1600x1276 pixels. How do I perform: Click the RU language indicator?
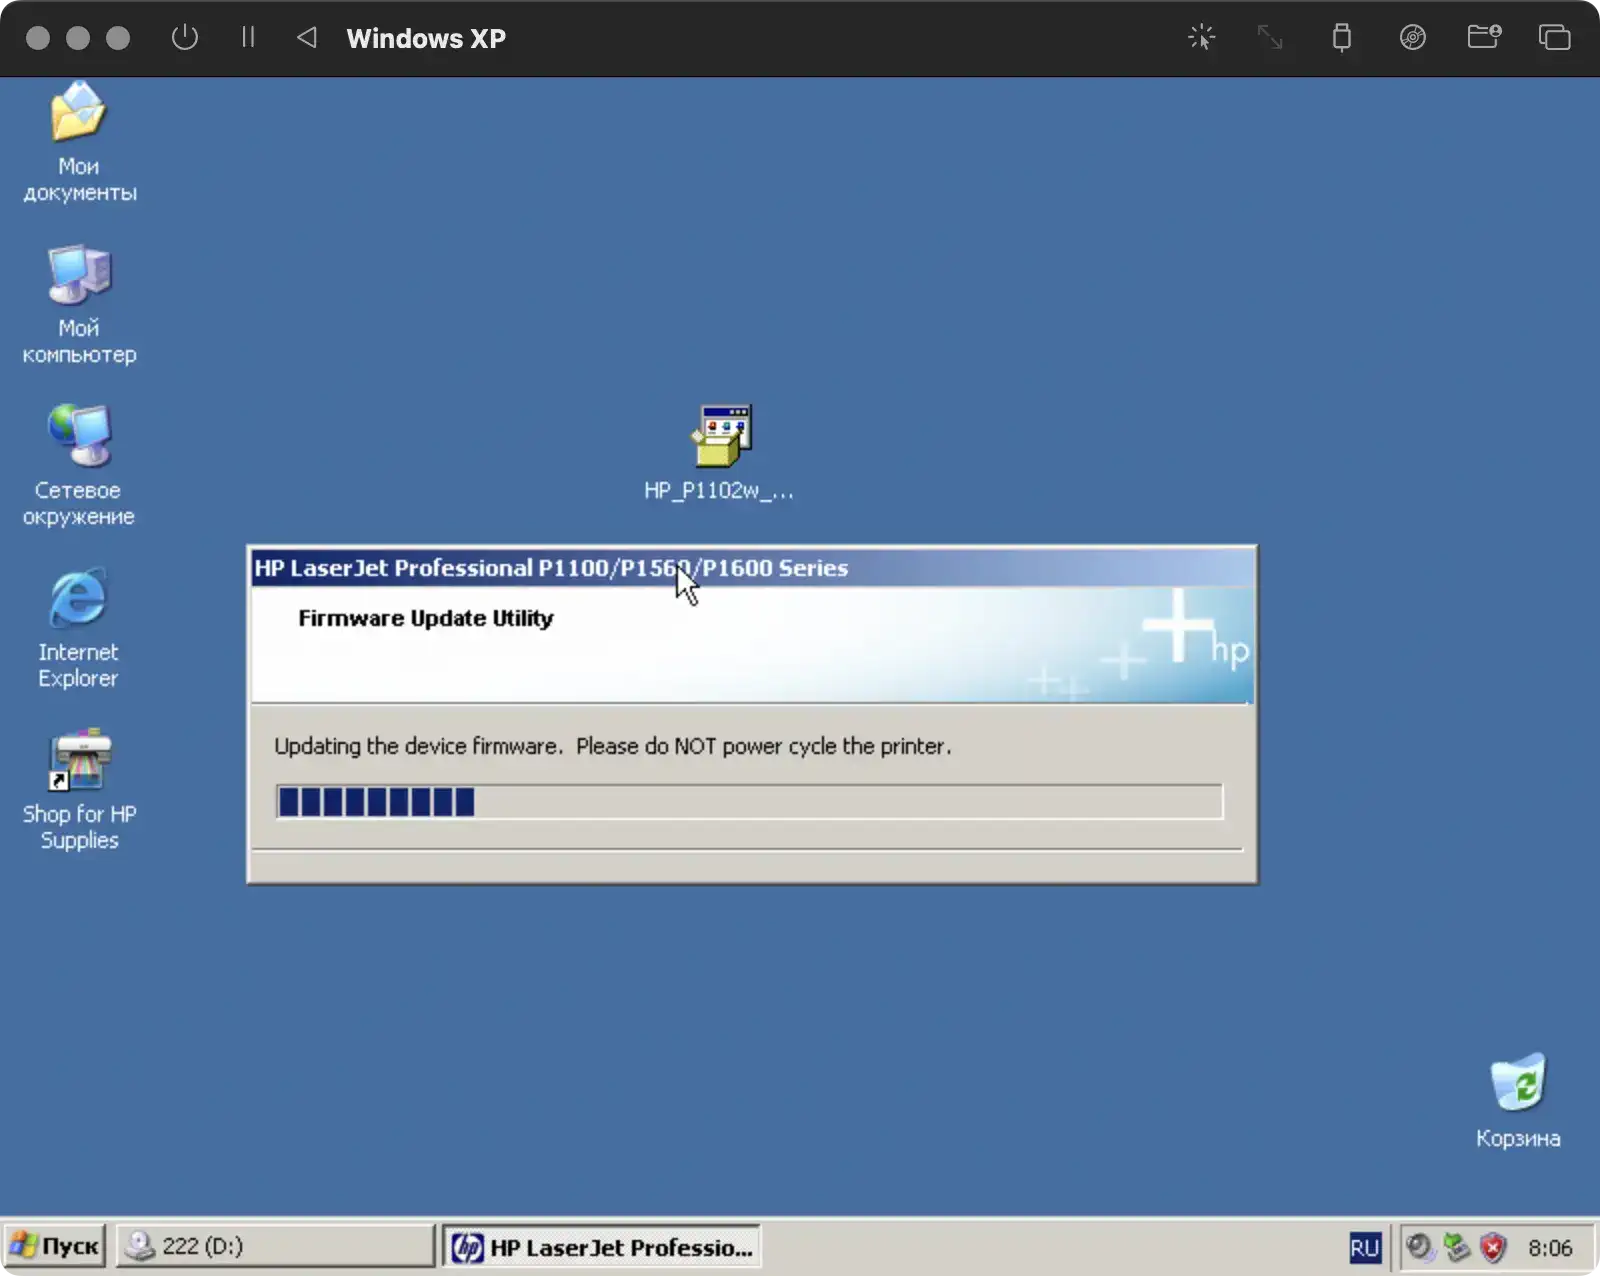(1364, 1247)
